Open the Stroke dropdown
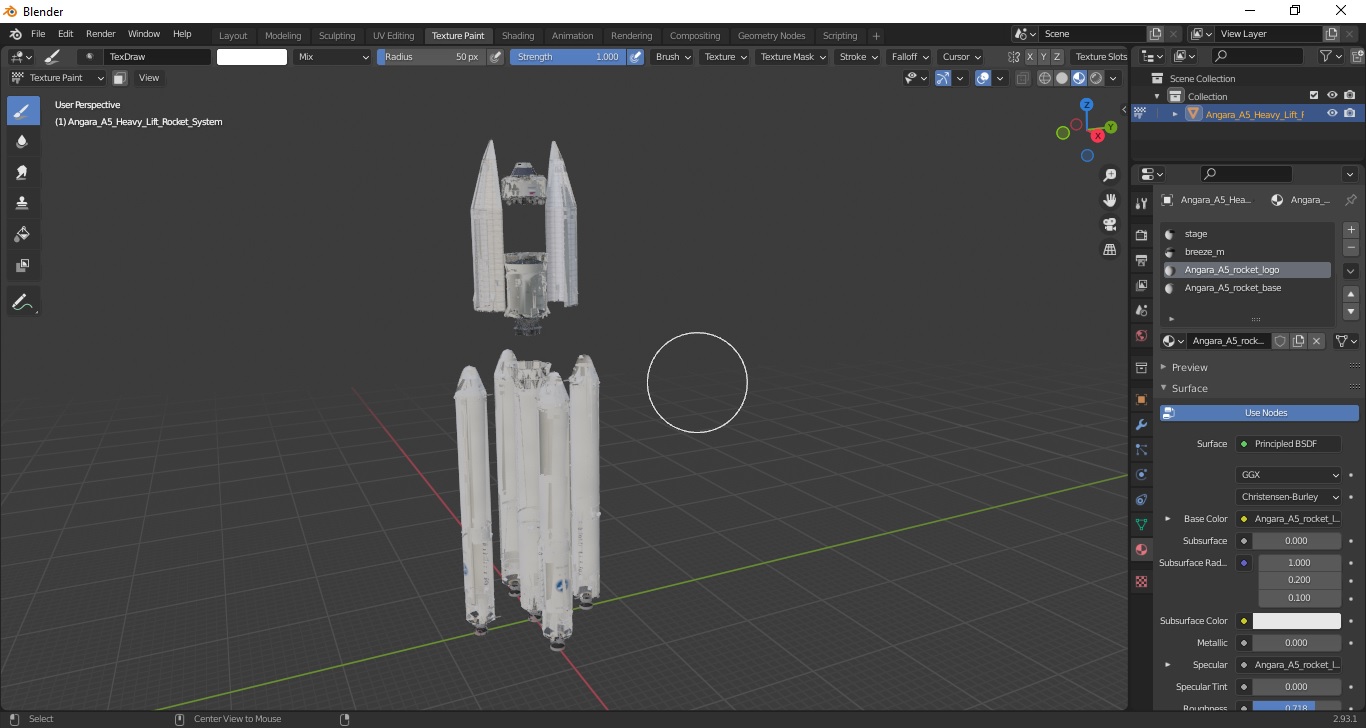 point(858,57)
